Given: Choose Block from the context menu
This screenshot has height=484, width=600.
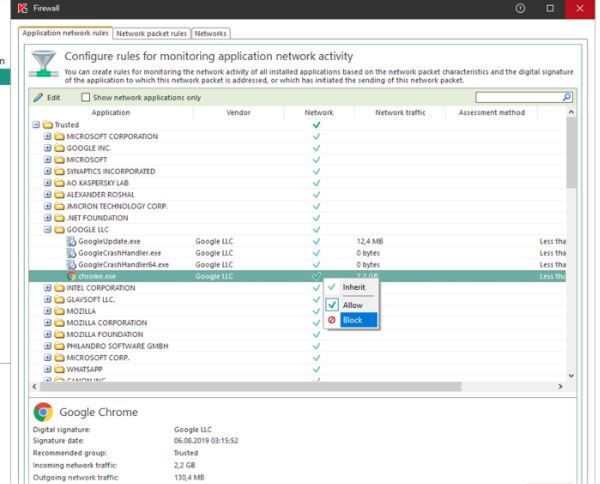Looking at the screenshot, I should [x=352, y=320].
